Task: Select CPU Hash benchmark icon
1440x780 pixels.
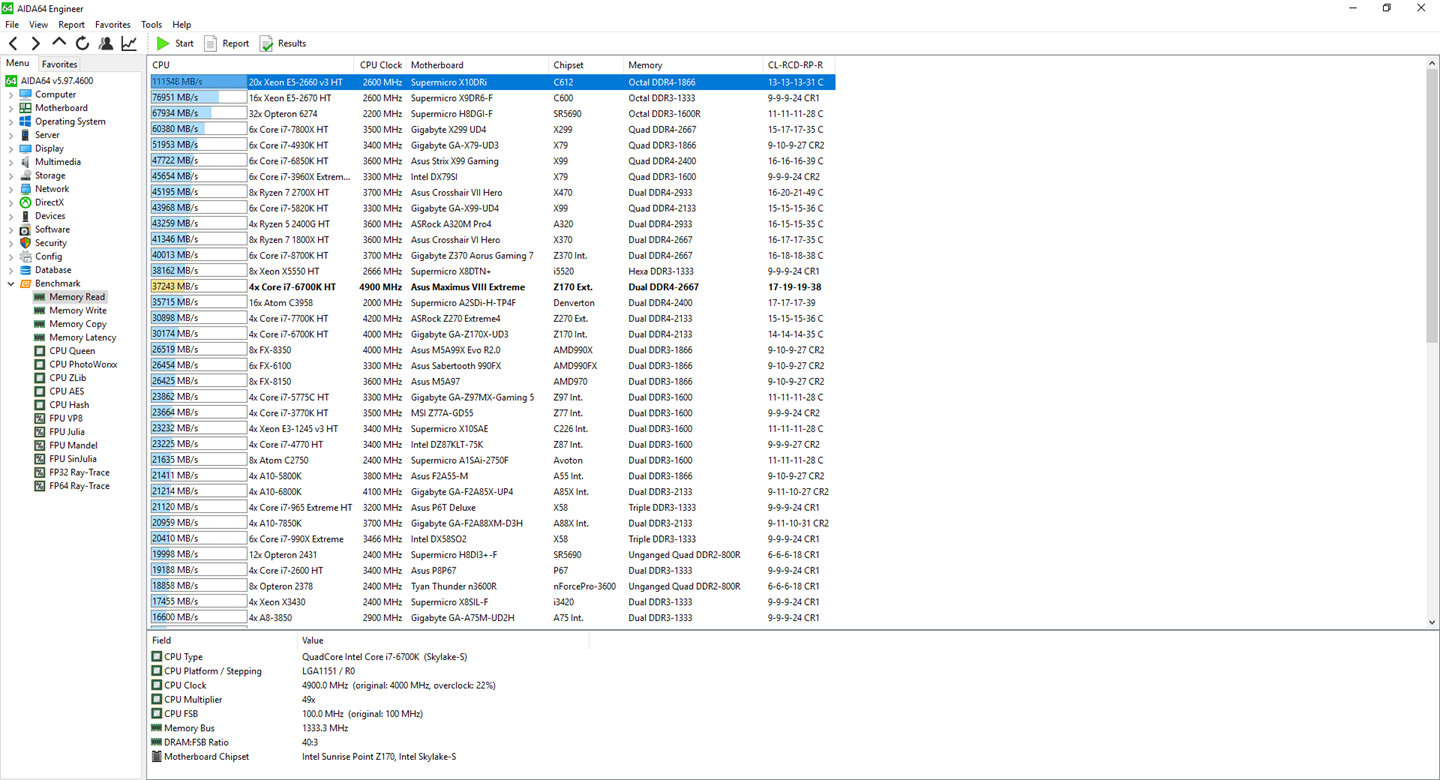Action: point(40,405)
